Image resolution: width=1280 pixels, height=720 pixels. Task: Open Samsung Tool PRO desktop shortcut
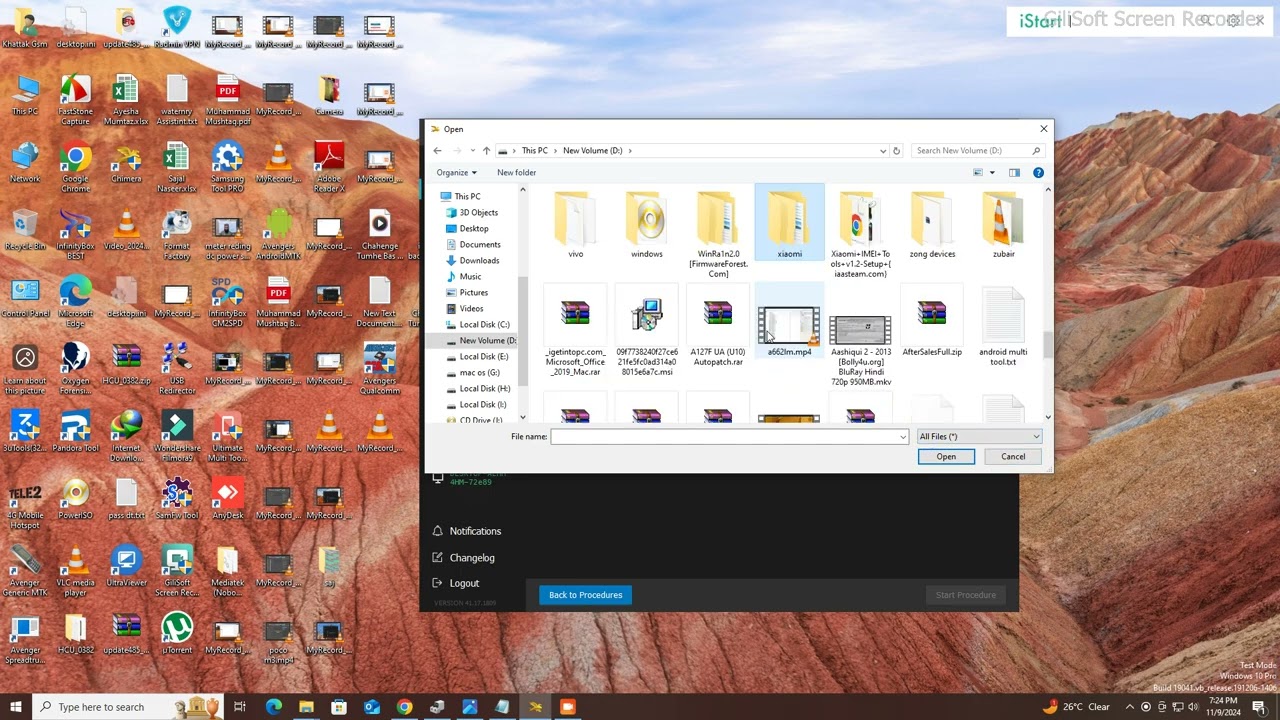pos(227,166)
